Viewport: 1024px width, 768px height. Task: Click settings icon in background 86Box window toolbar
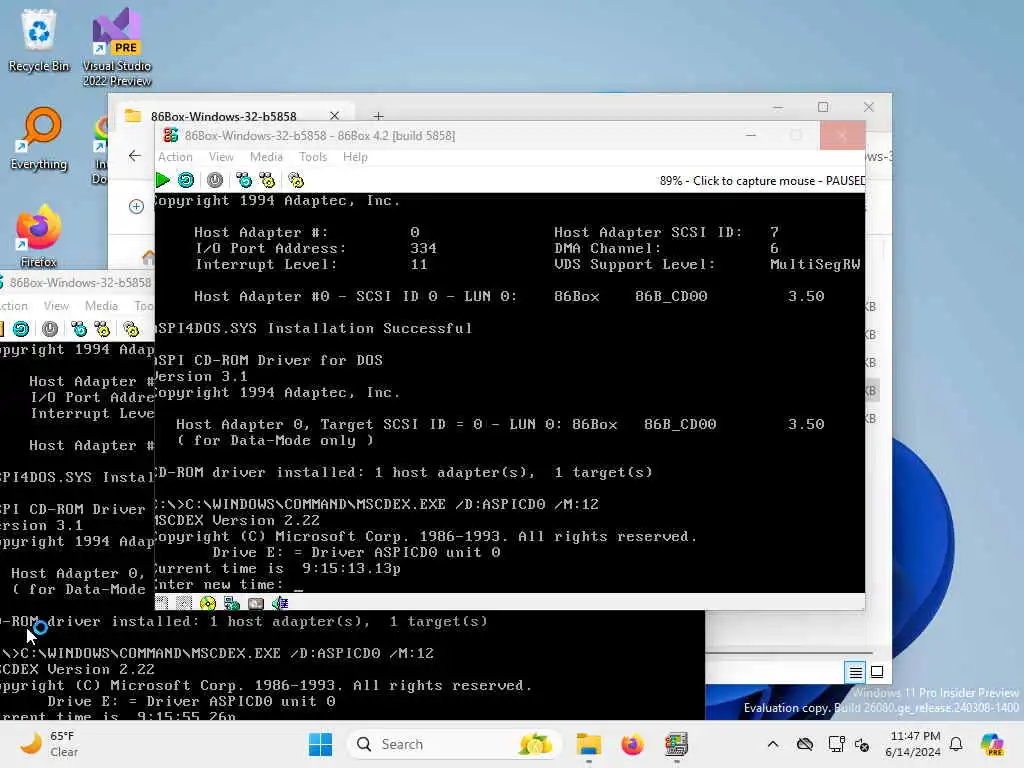131,328
